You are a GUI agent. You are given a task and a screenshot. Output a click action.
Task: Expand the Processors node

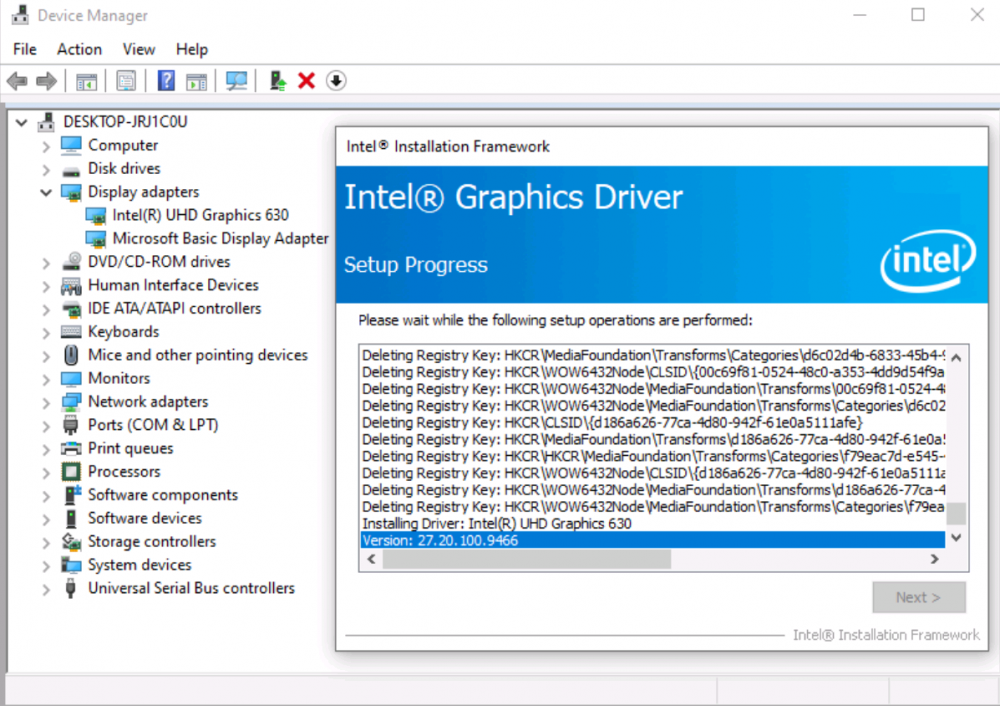click(x=46, y=473)
